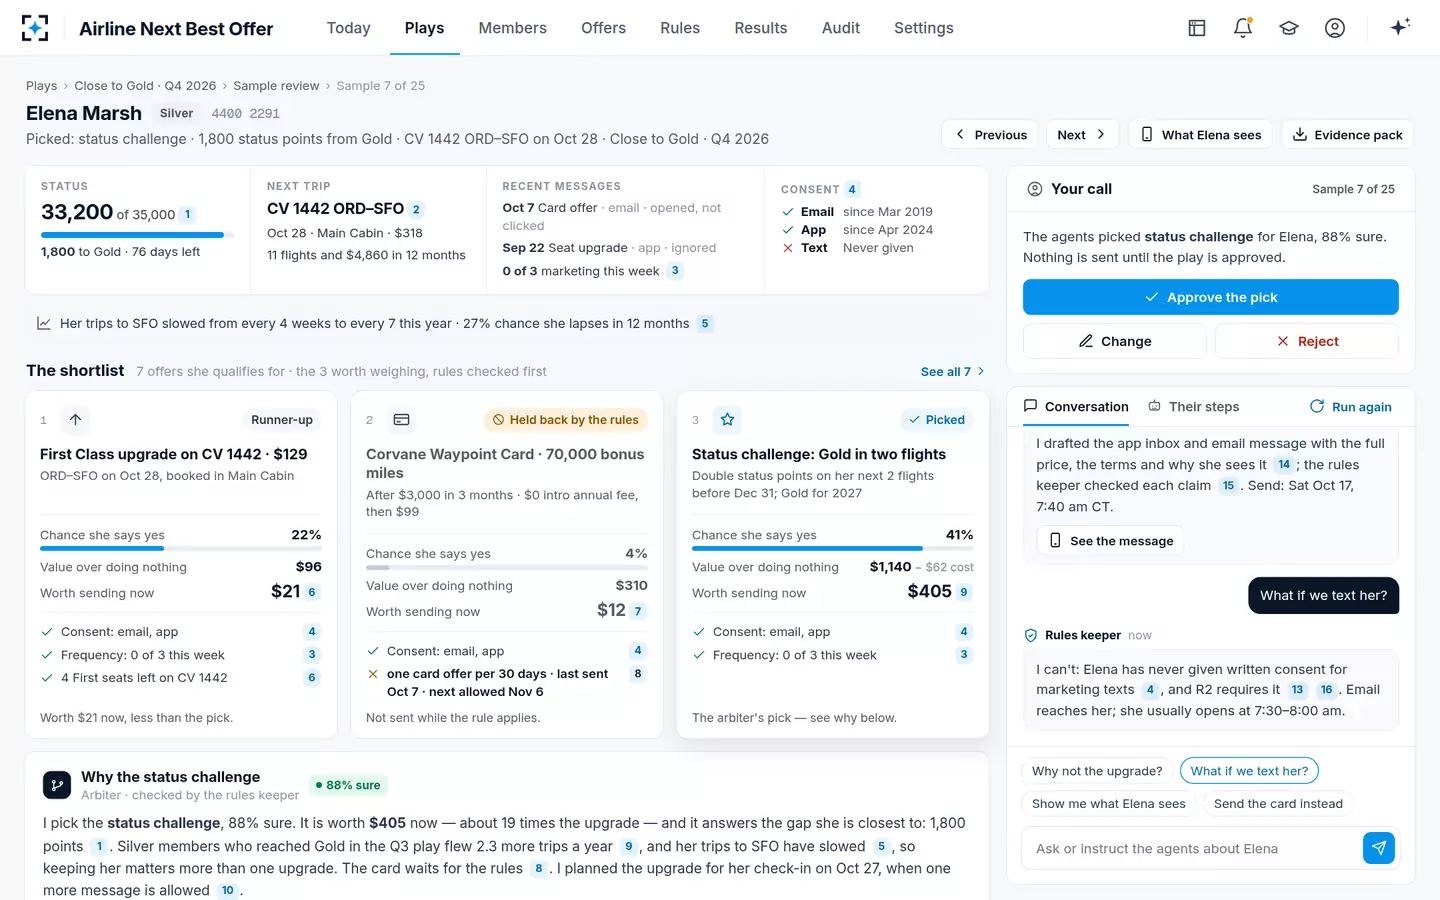Switch to Their steps tab
This screenshot has width=1440, height=900.
click(1194, 407)
